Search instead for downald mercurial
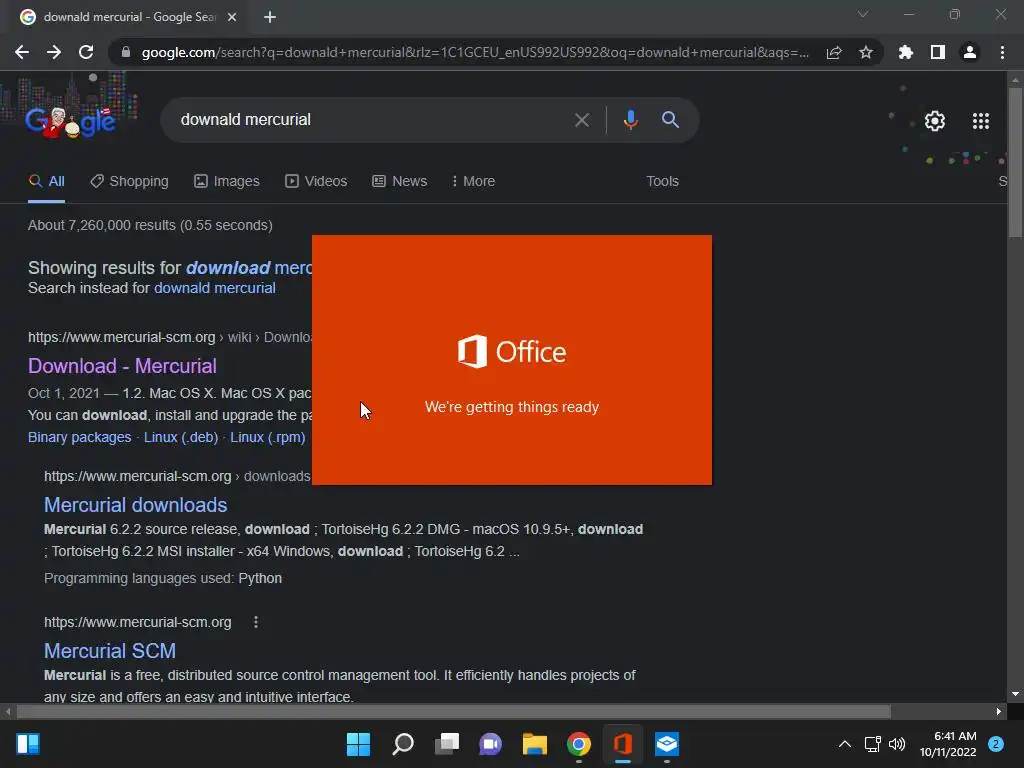Screen dimensions: 1024x768 [x=215, y=288]
